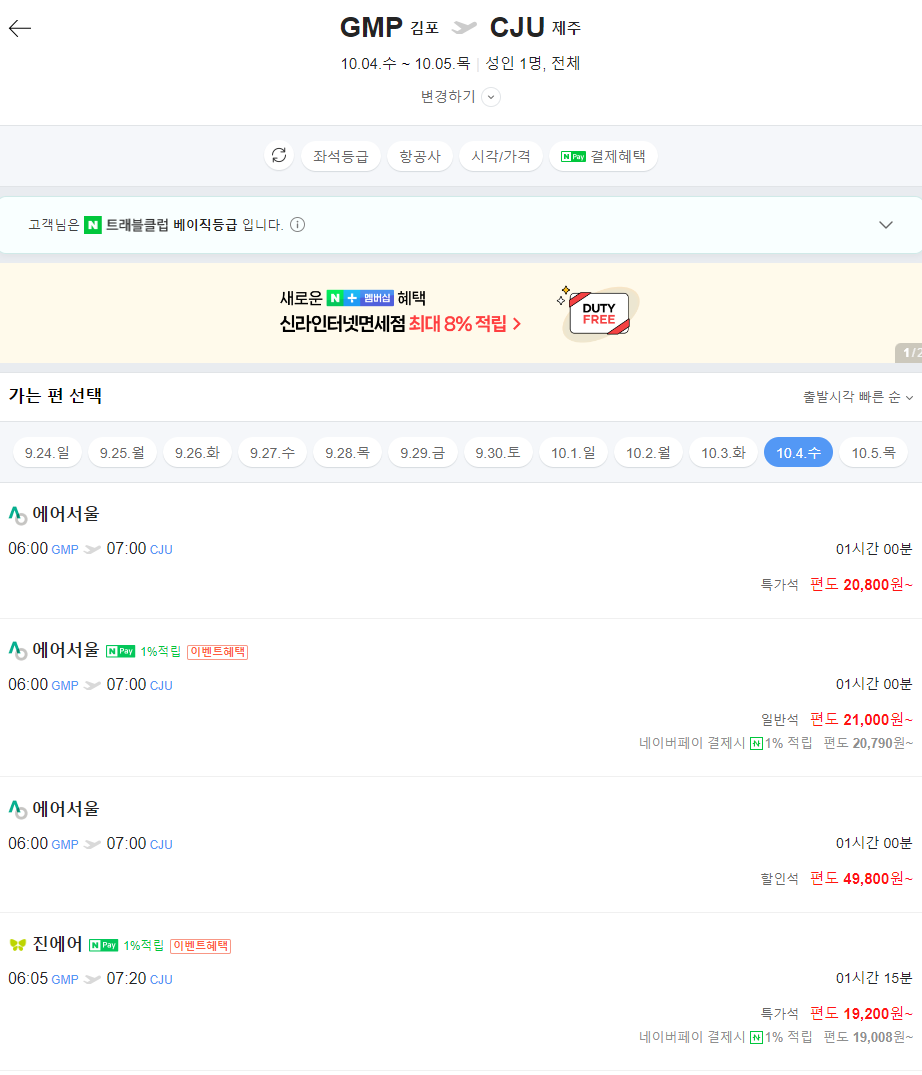Screen dimensions: 922x1075
Task: Open the N Pay 결제혜택 filter
Action: click(603, 156)
